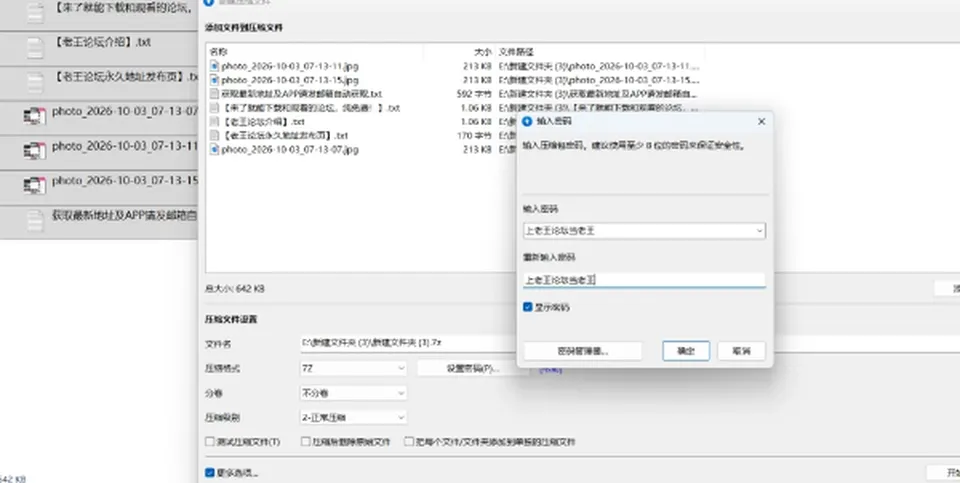The image size is (960, 483).
Task: Click the 取消 button in password dialog
Action: (741, 351)
